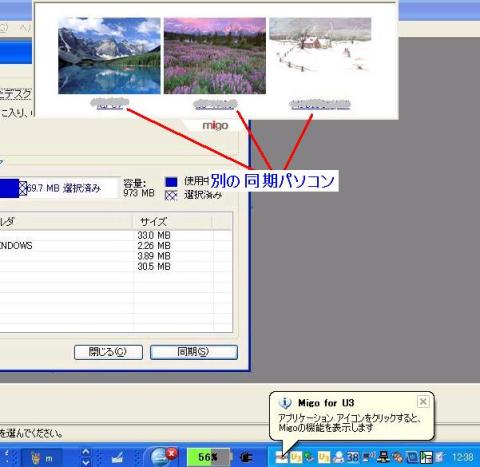Open the purple flower field thumbnail

[215, 56]
